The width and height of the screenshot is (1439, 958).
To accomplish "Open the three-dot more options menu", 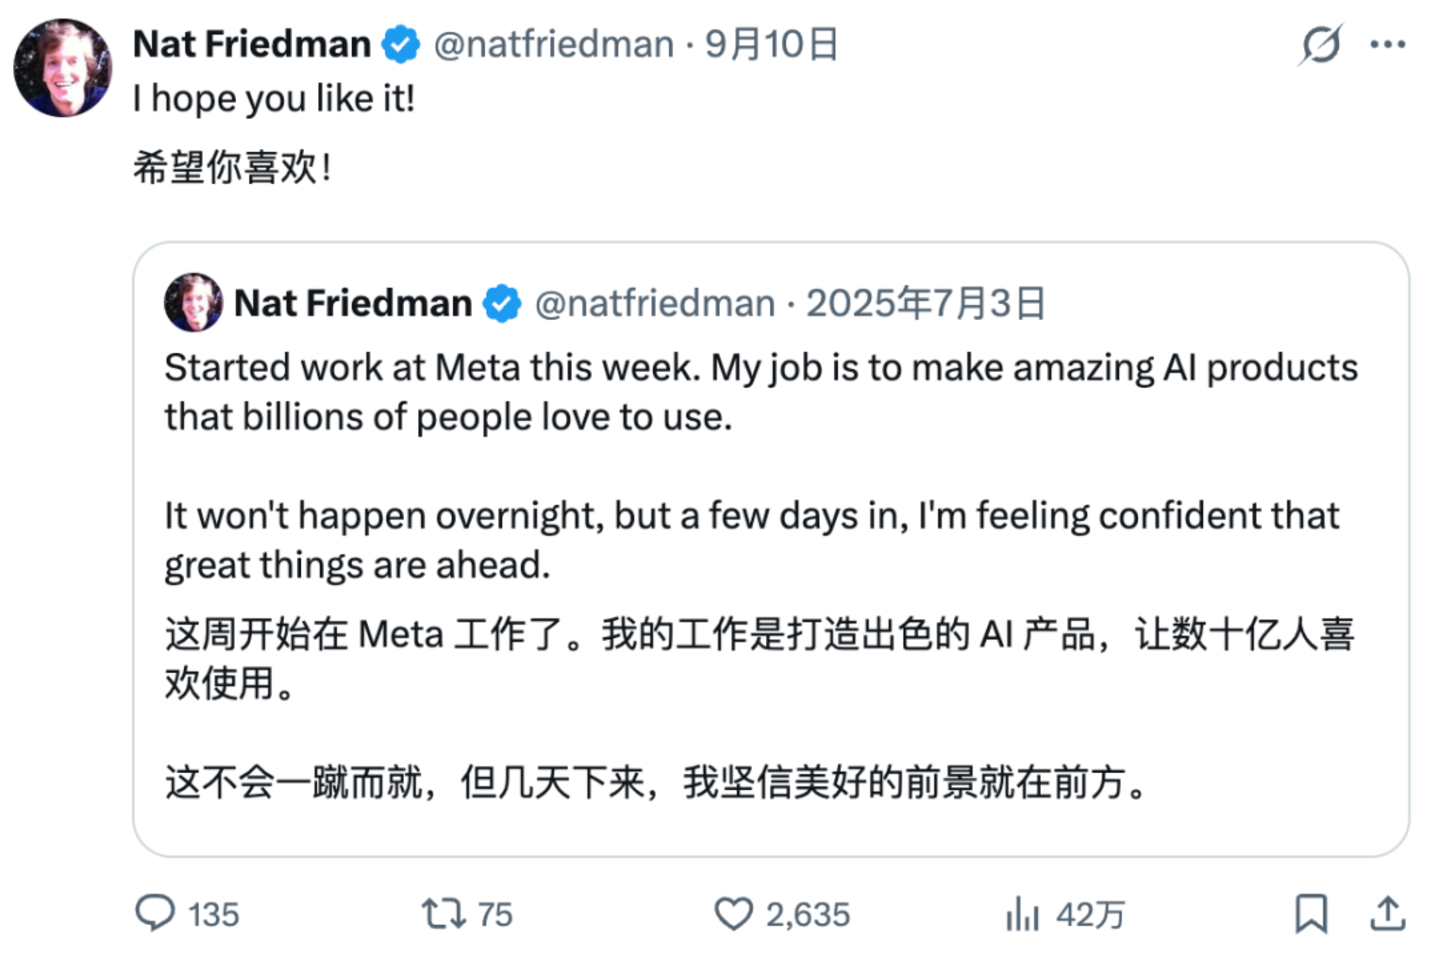I will 1388,44.
